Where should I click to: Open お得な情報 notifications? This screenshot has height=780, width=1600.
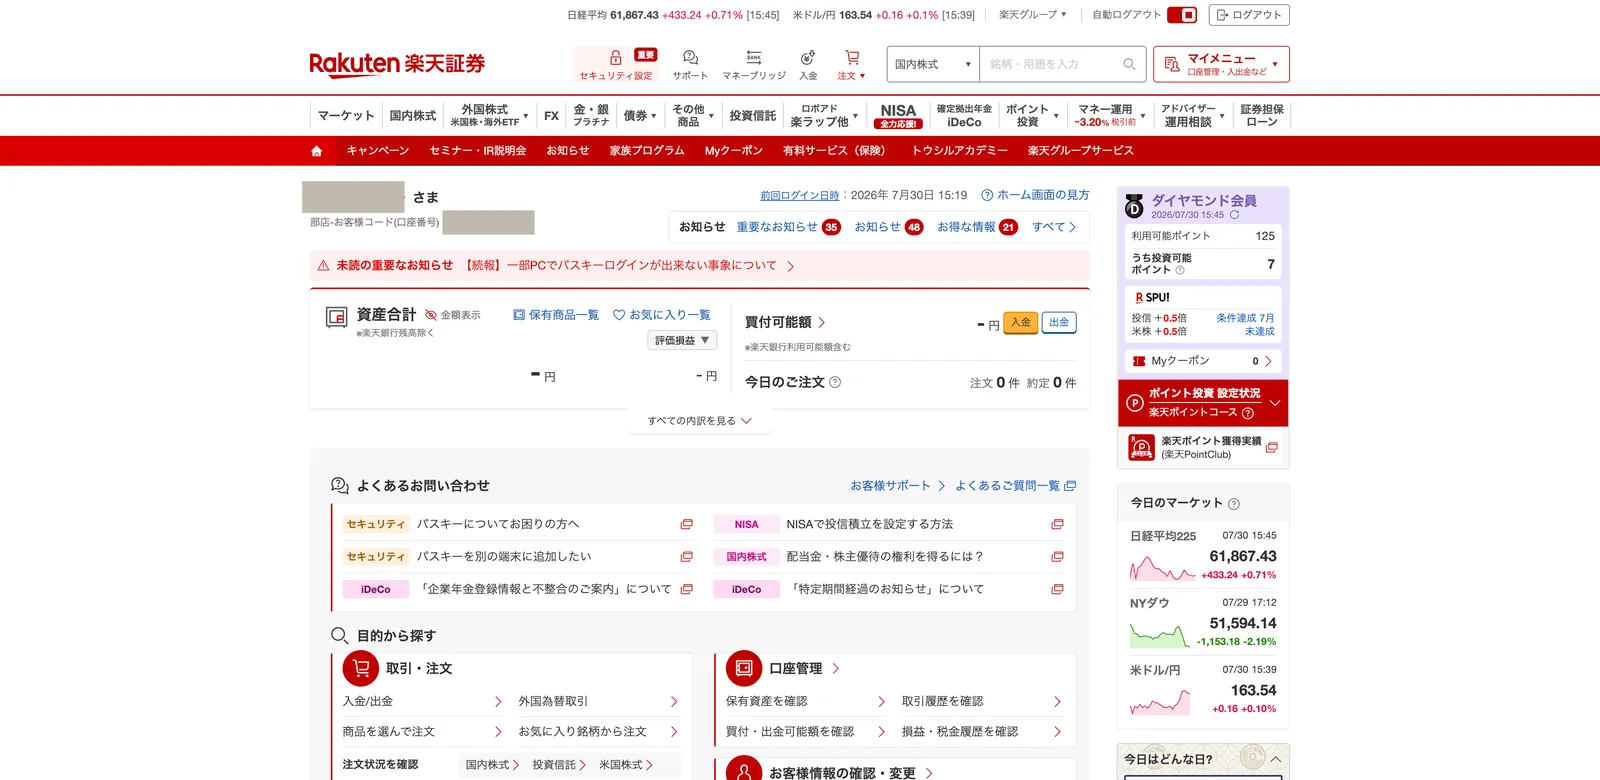(977, 227)
